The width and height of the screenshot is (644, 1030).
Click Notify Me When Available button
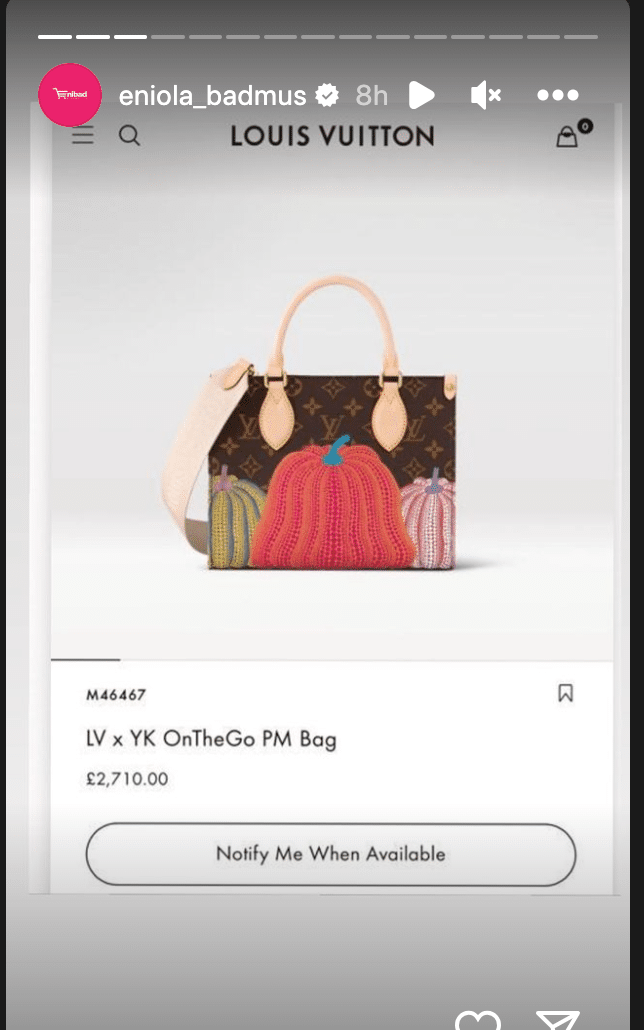pyautogui.click(x=331, y=854)
